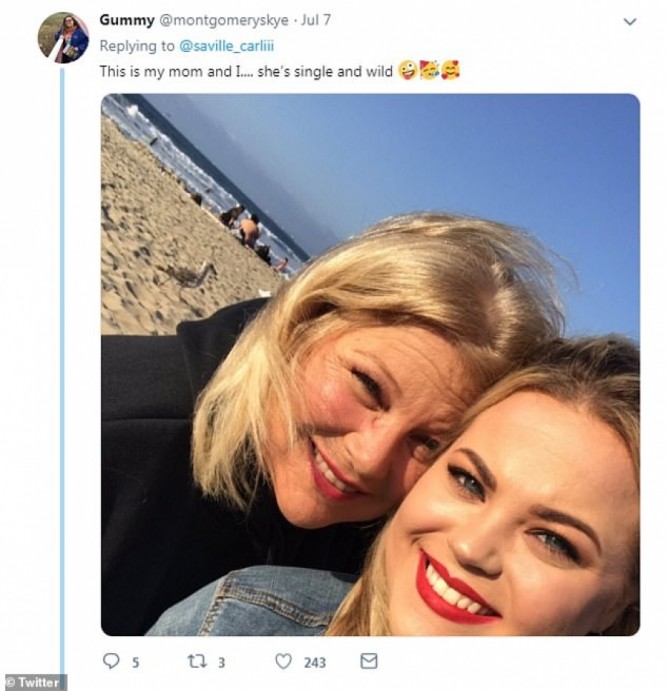The image size is (668, 691).
Task: Retweet this tweet using the retweet icon
Action: 198,661
